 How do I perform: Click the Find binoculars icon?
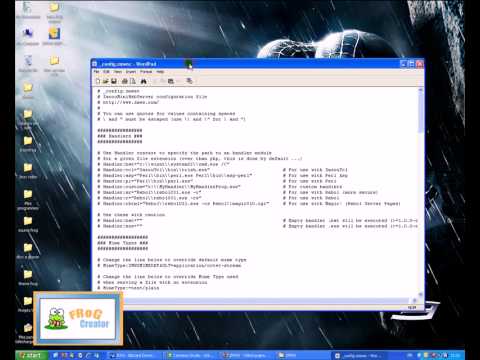143,81
